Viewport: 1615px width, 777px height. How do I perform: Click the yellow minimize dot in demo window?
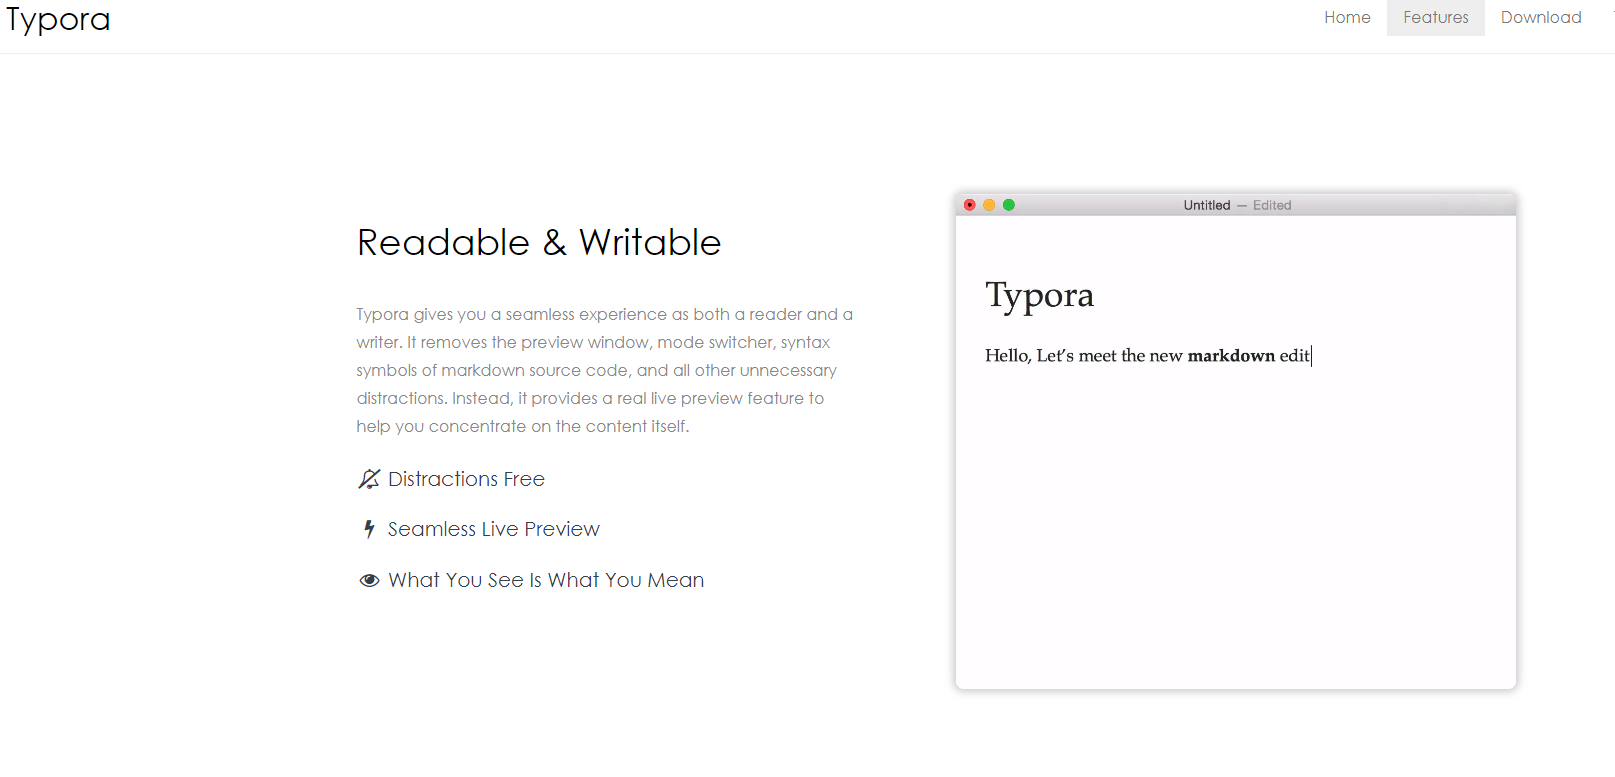pos(989,205)
